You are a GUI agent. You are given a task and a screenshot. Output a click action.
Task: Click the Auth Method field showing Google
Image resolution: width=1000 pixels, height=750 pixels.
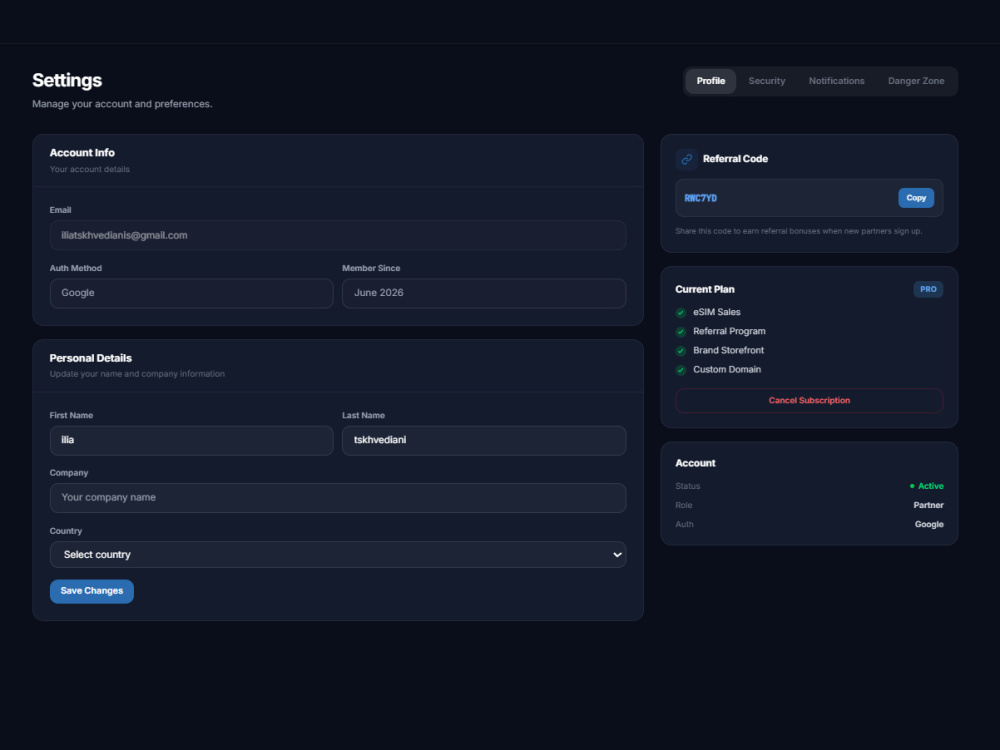(x=191, y=293)
